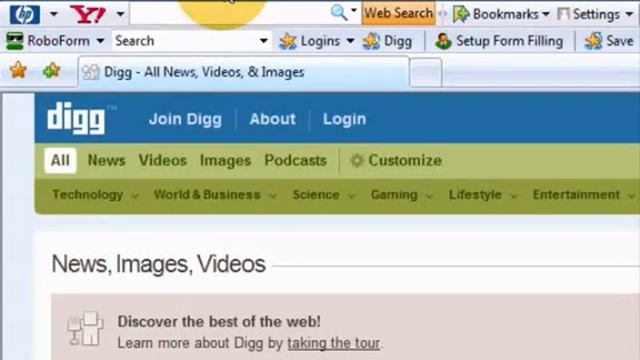Open the RoboForm Search dropdown arrow

(x=264, y=41)
